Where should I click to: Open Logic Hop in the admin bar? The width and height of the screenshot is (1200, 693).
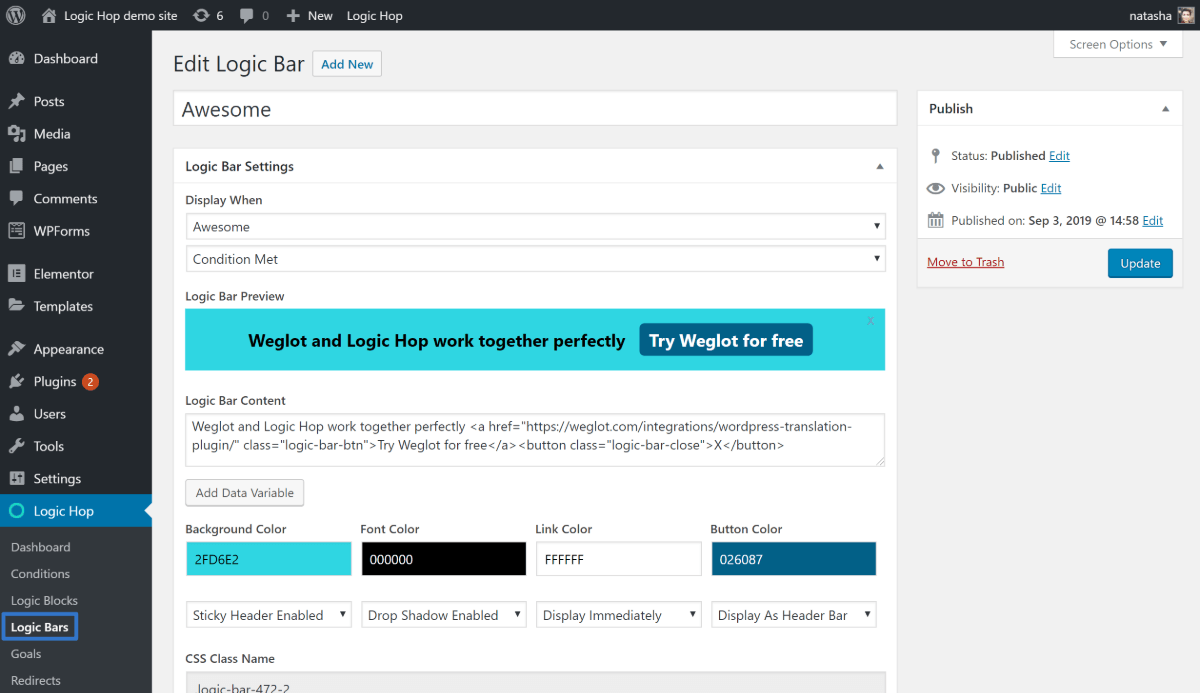click(x=375, y=15)
